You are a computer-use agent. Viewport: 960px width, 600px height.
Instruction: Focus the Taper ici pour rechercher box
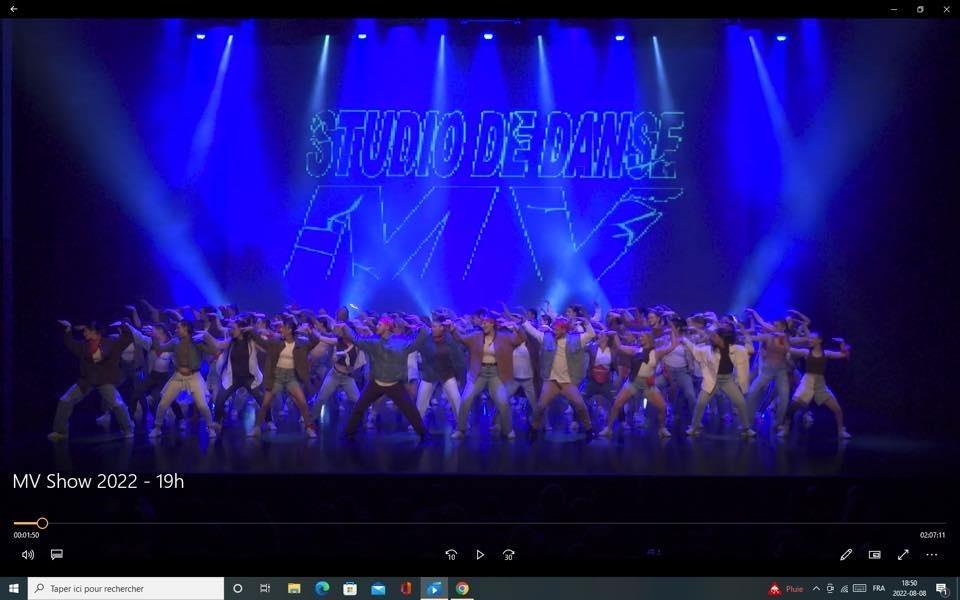click(126, 588)
